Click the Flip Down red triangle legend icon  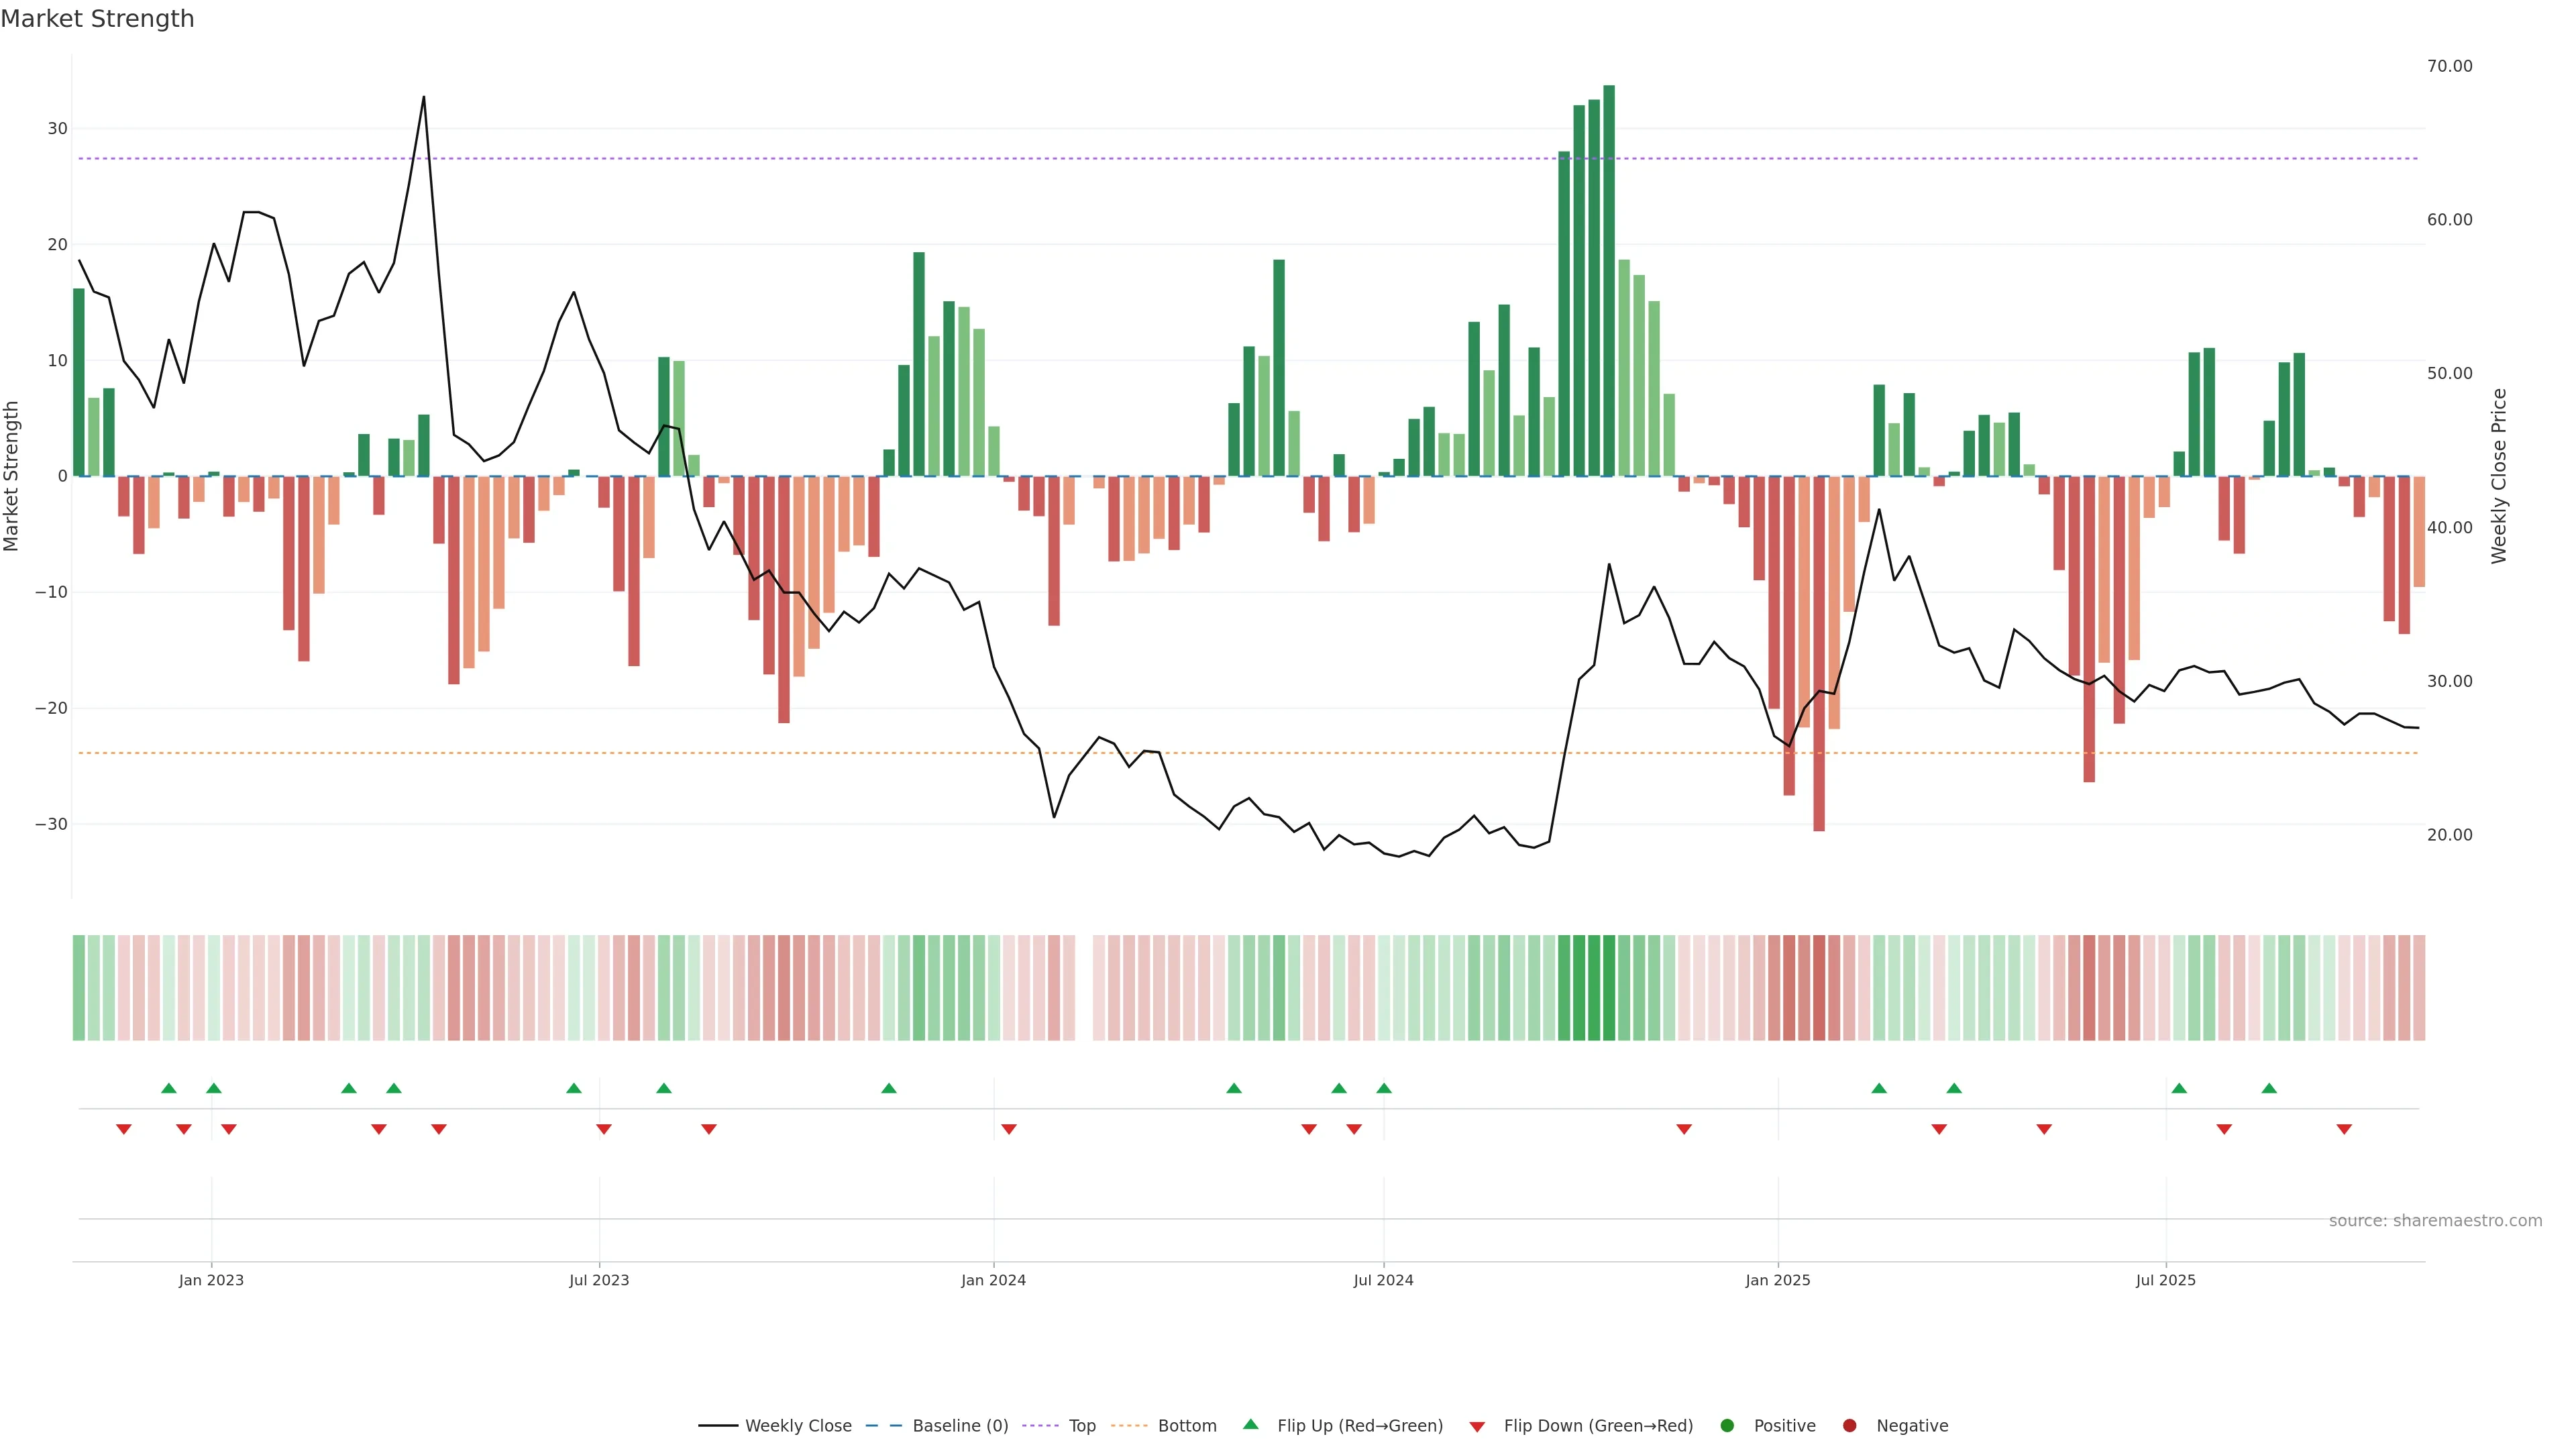pyautogui.click(x=1477, y=1427)
